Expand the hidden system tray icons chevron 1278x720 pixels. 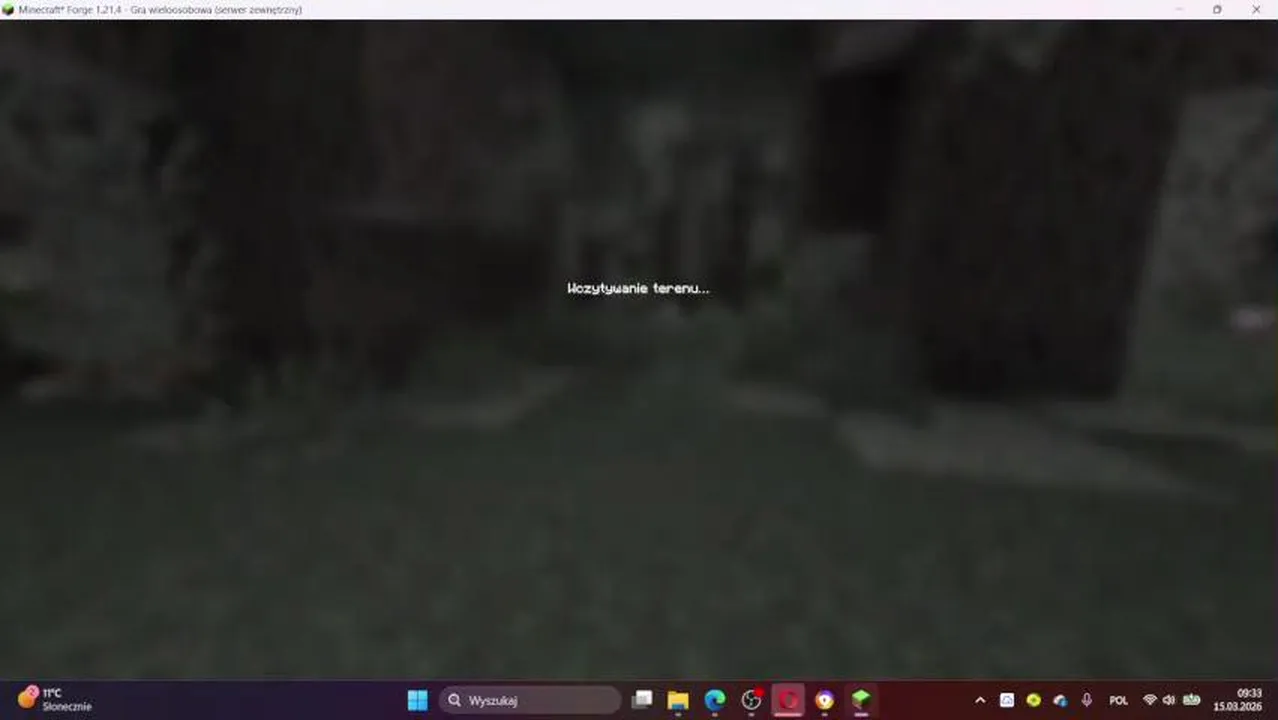tap(980, 700)
